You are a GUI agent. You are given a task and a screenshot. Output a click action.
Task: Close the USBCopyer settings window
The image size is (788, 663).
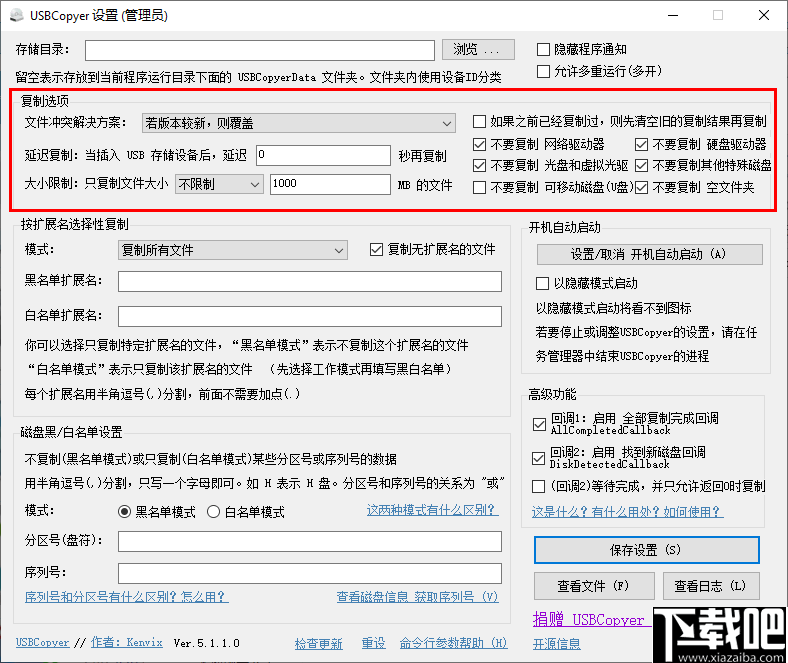[764, 16]
